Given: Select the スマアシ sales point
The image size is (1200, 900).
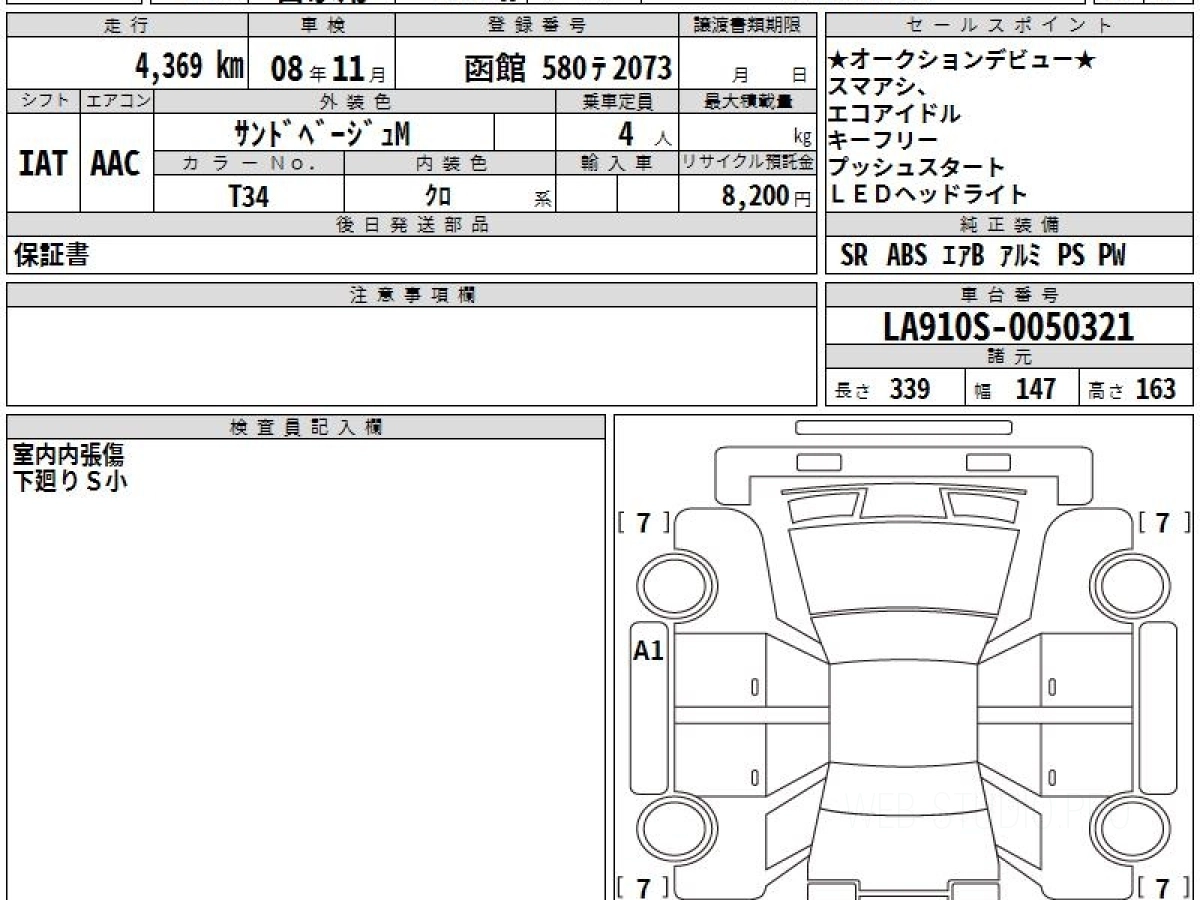Looking at the screenshot, I should pyautogui.click(x=880, y=88).
